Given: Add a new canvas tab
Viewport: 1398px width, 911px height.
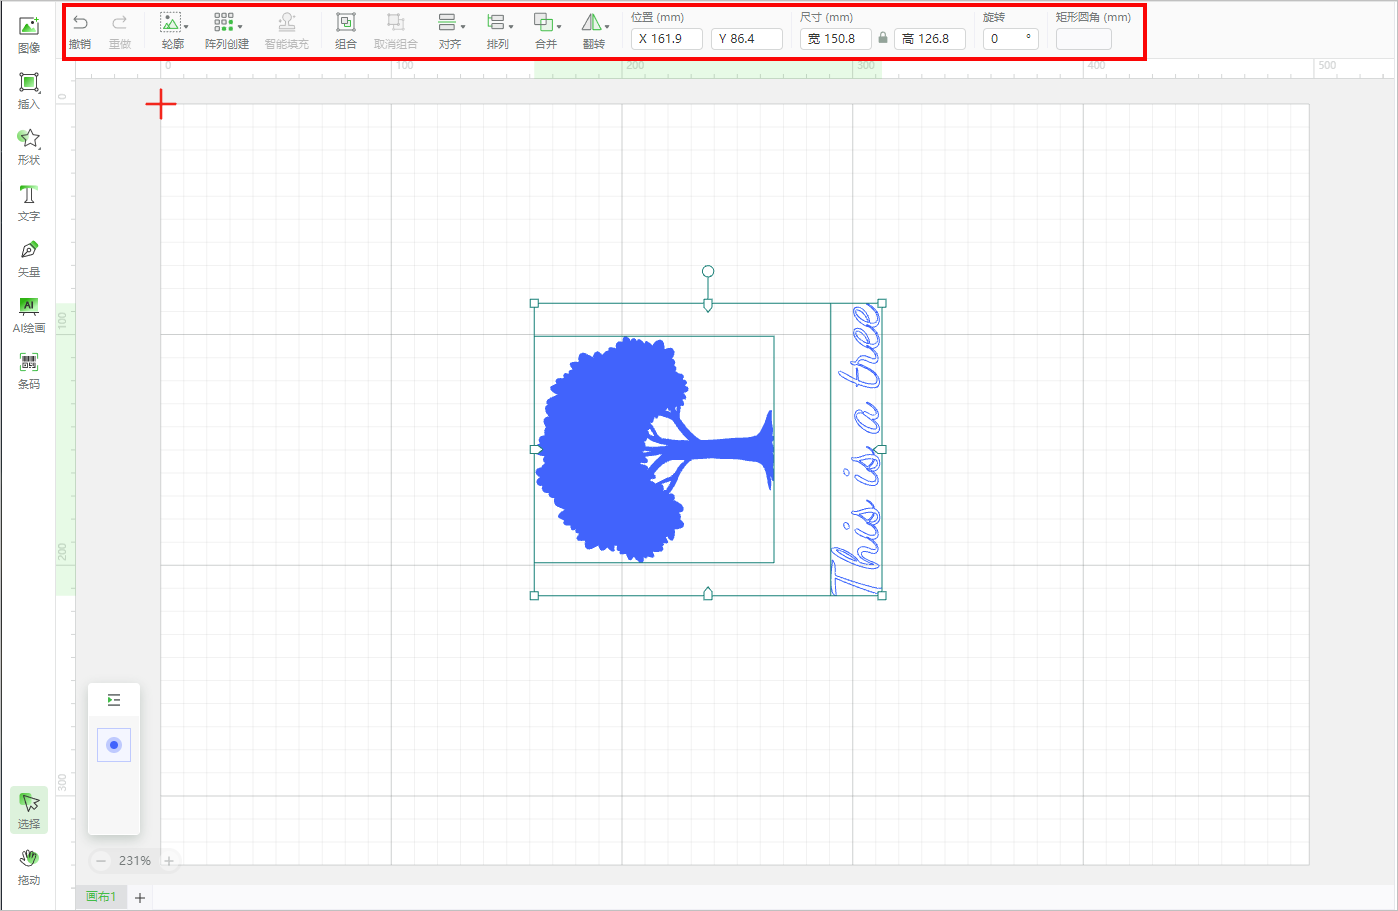Looking at the screenshot, I should [x=140, y=898].
